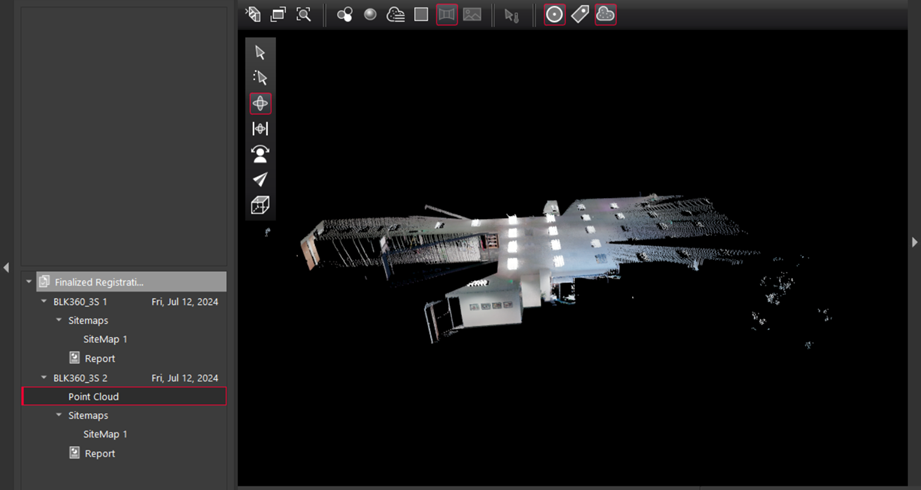Viewport: 921px width, 490px height.
Task: Collapse the left panel with arrow
Action: click(x=6, y=267)
